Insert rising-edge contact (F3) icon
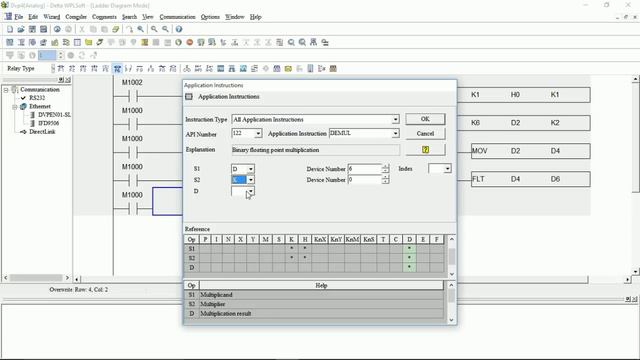This screenshot has width=640, height=360. coord(83,69)
